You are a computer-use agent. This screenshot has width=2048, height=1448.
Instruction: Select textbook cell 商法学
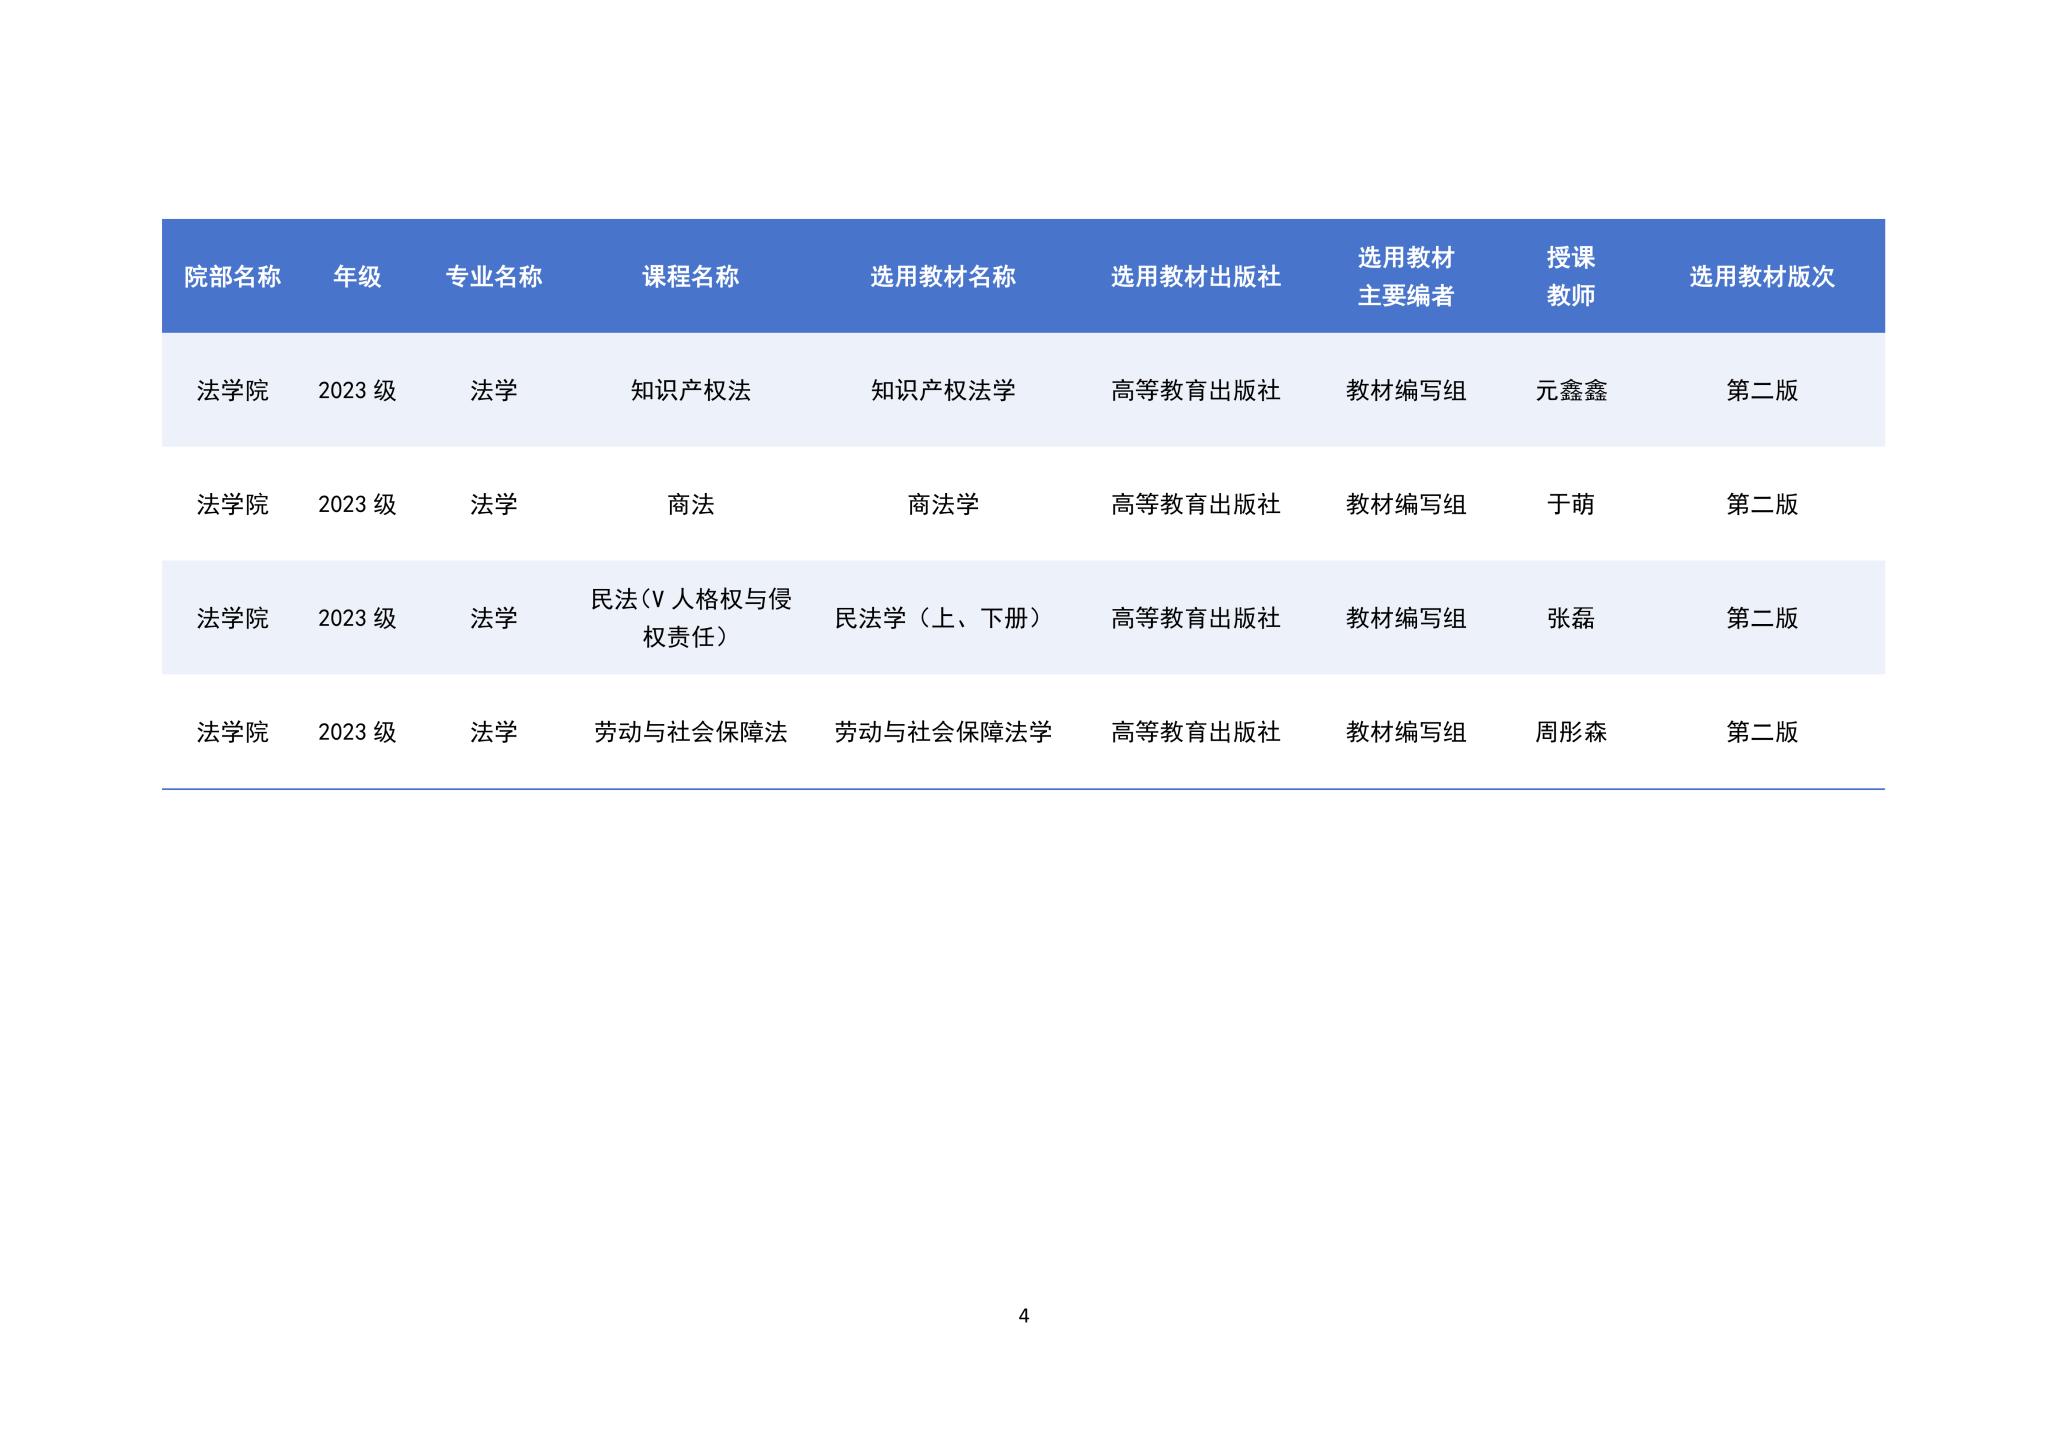pos(942,505)
